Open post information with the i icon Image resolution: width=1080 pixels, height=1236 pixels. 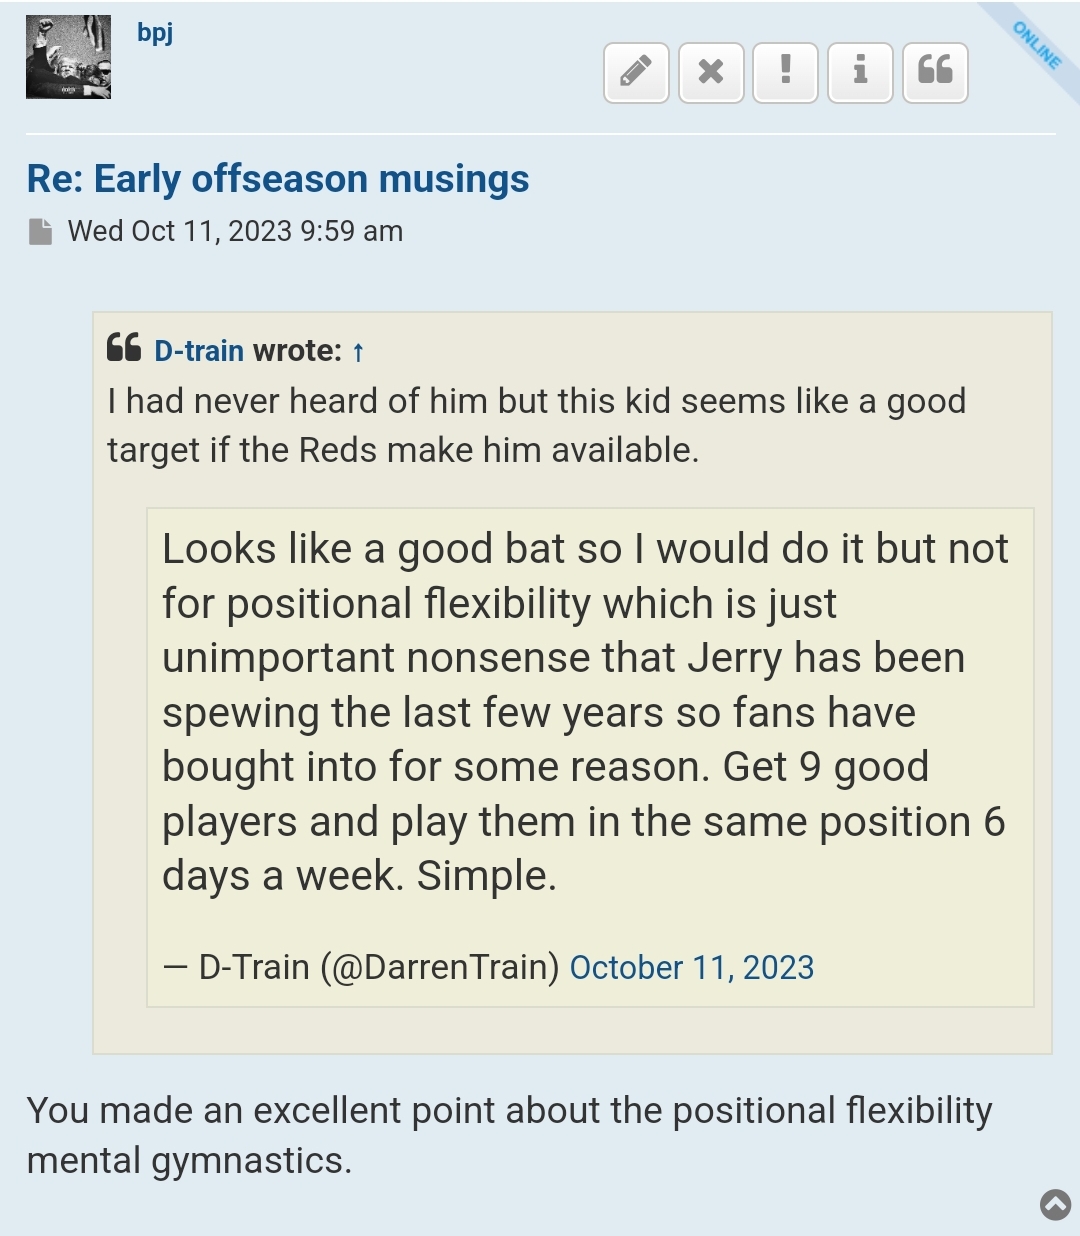(x=860, y=72)
